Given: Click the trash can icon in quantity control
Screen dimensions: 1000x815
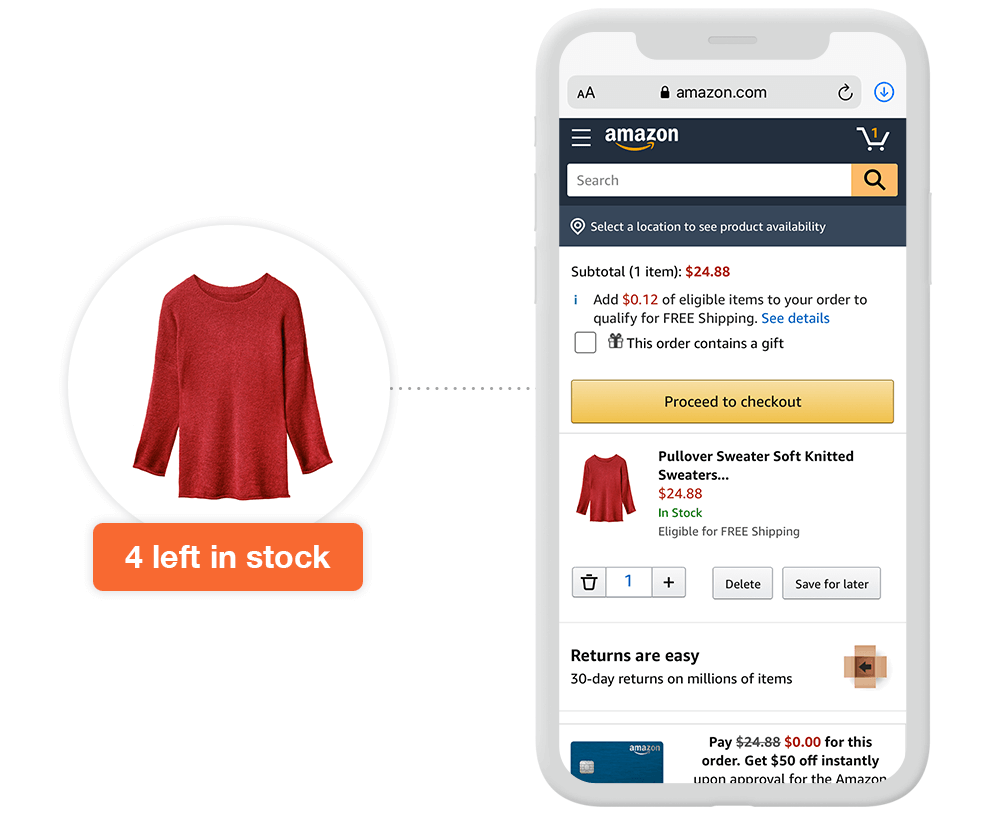Looking at the screenshot, I should [x=589, y=582].
